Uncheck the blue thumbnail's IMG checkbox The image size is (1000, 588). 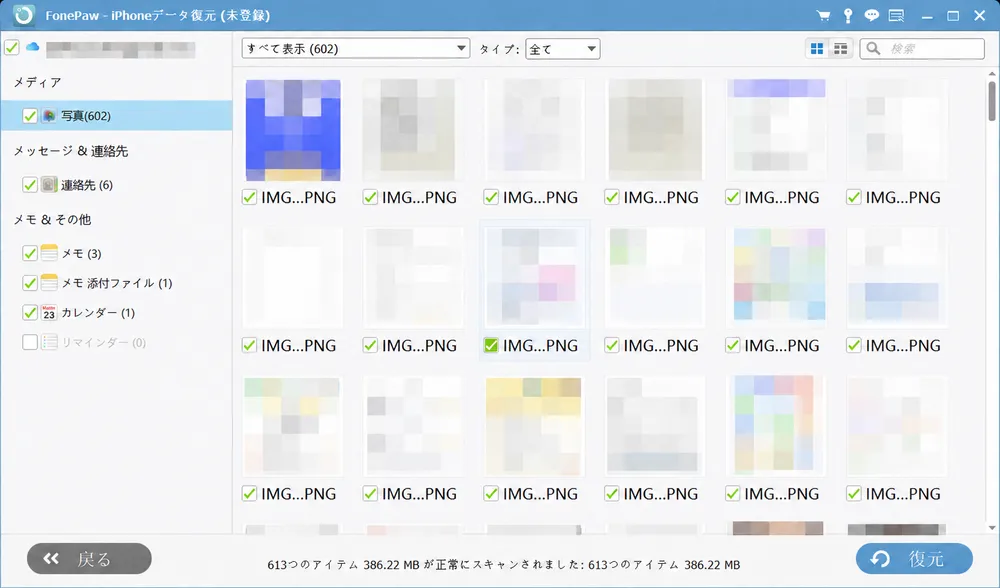click(249, 198)
